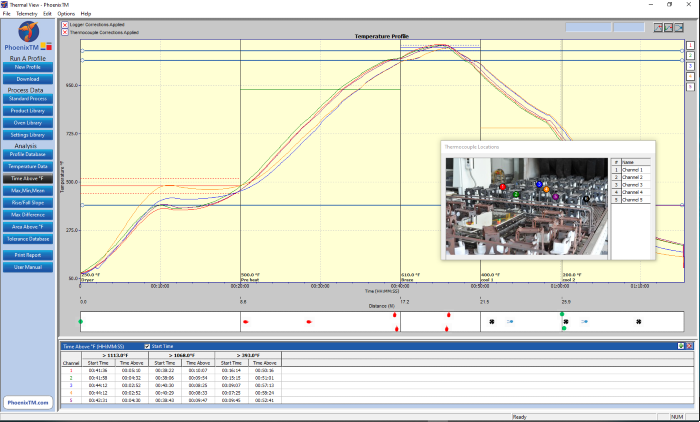This screenshot has width=700, height=422.
Task: Click first black fan icon in cool zone
Action: 492,322
